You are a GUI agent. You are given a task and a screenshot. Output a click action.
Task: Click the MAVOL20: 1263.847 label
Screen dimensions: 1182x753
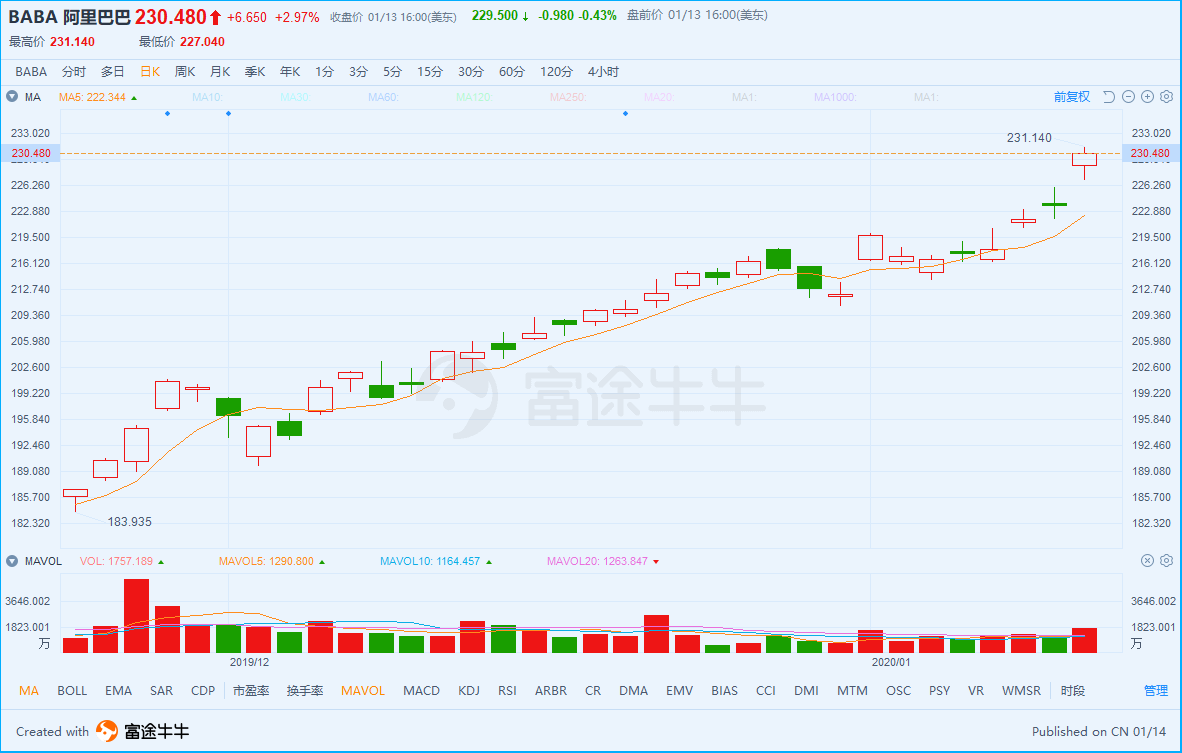coord(597,561)
